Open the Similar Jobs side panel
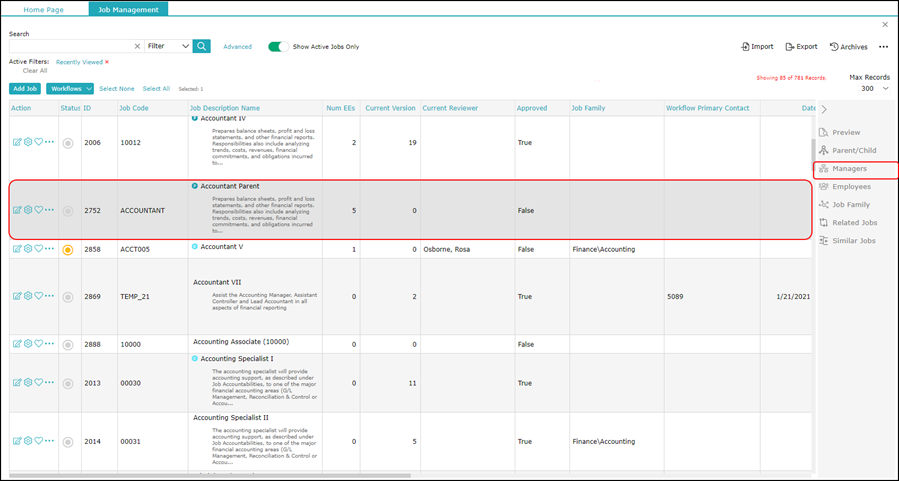The width and height of the screenshot is (899, 481). pos(847,241)
